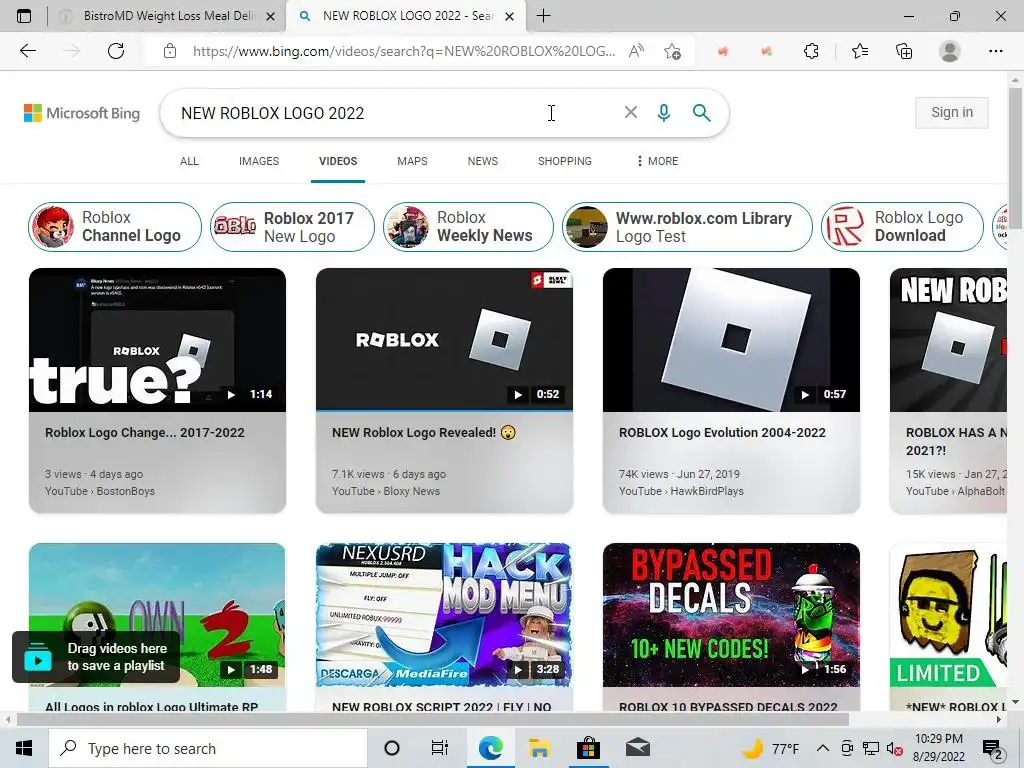Viewport: 1024px width, 768px height.
Task: Open the Extensions puzzle icon
Action: 811,51
